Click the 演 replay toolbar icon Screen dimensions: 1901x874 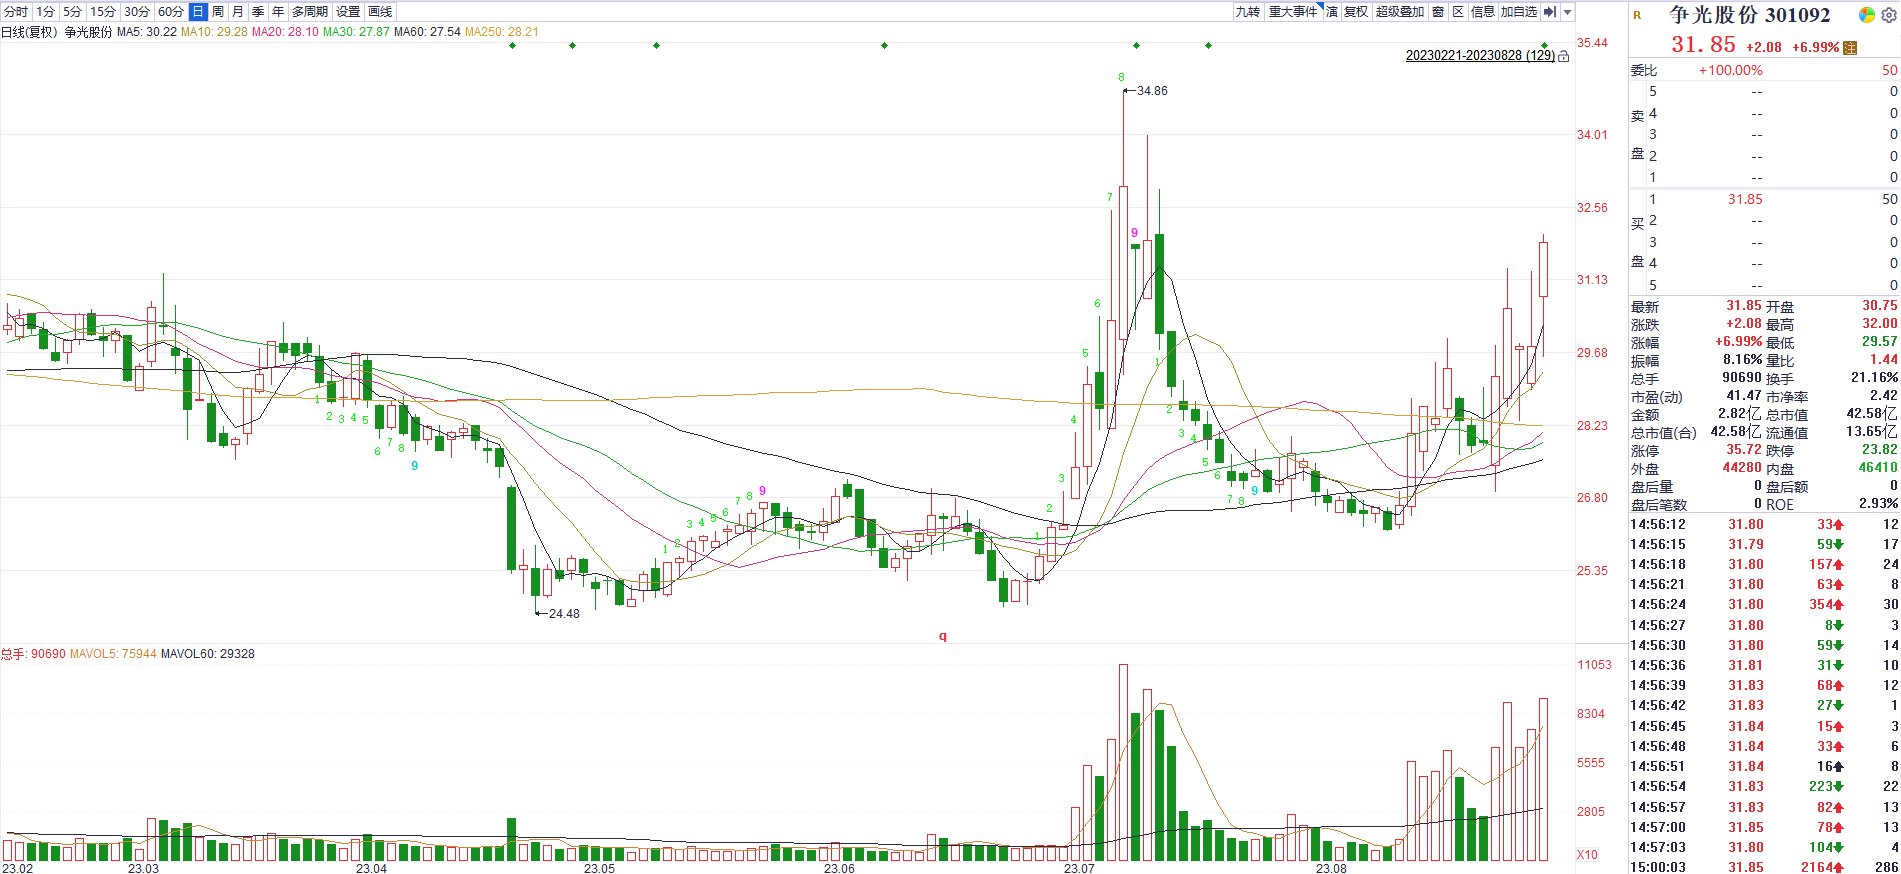click(1332, 12)
